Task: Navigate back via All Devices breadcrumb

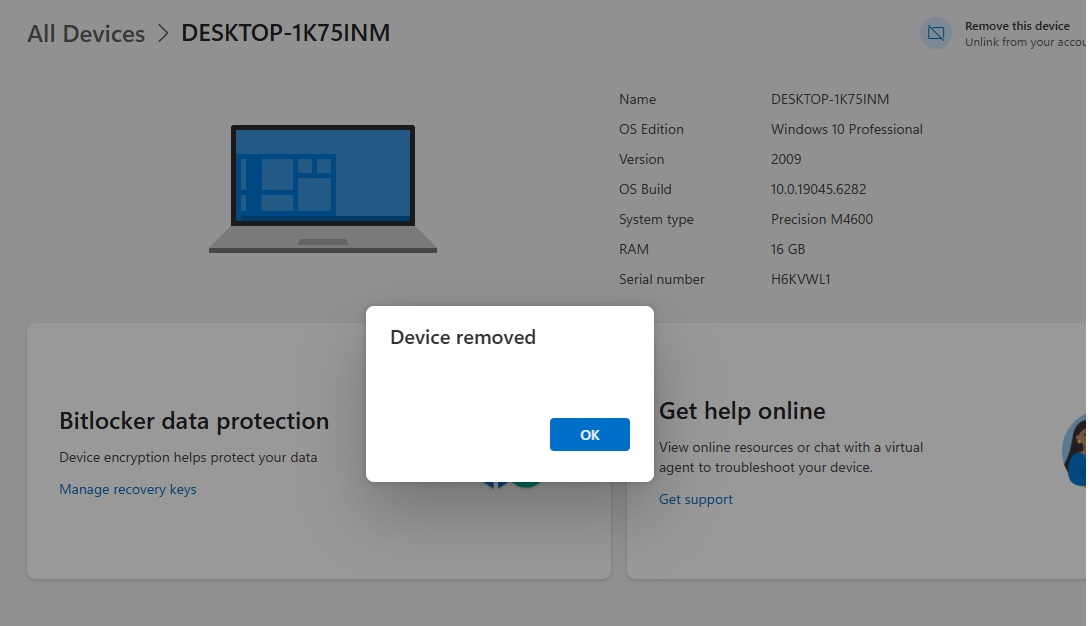Action: [85, 33]
